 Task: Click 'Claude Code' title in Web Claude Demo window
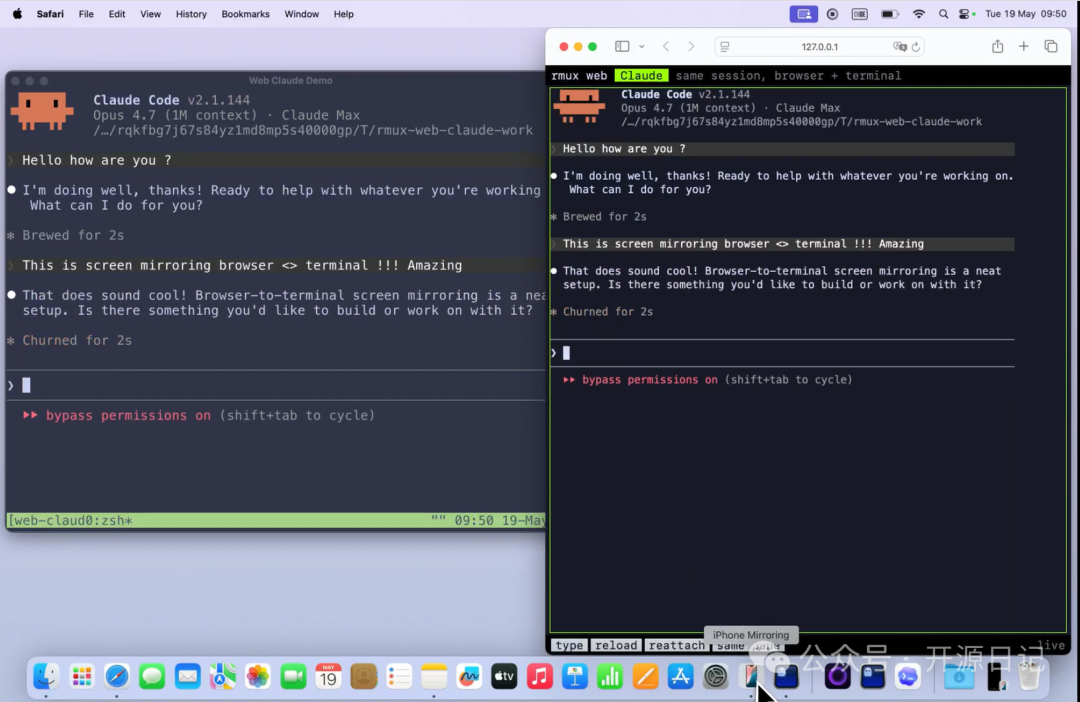pos(136,100)
